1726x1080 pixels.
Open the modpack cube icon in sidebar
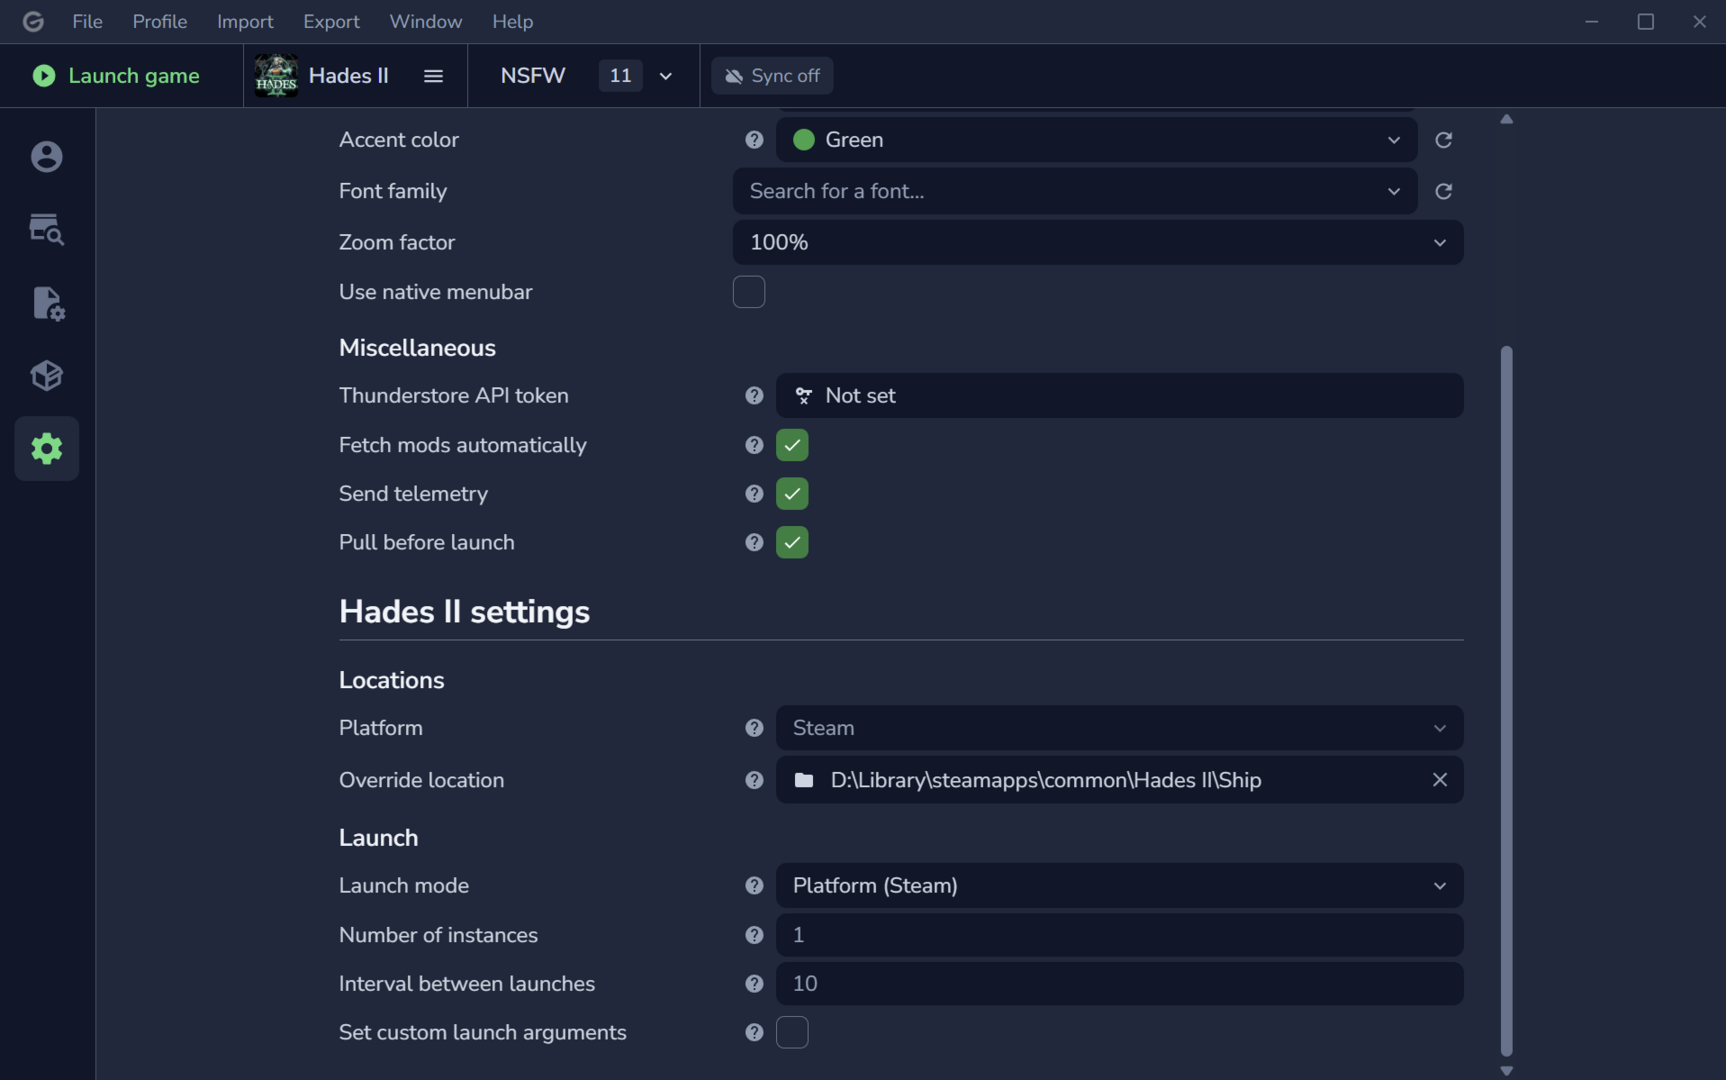tap(47, 376)
